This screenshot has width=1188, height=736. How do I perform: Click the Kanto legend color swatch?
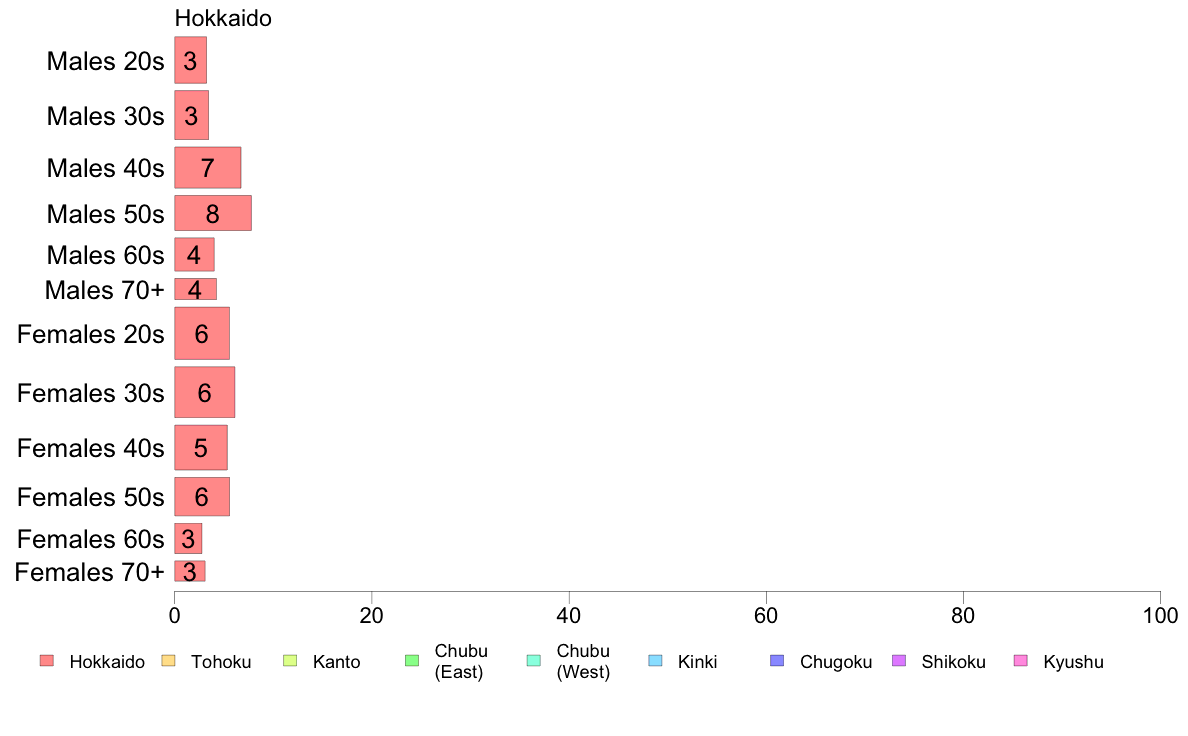point(290,661)
